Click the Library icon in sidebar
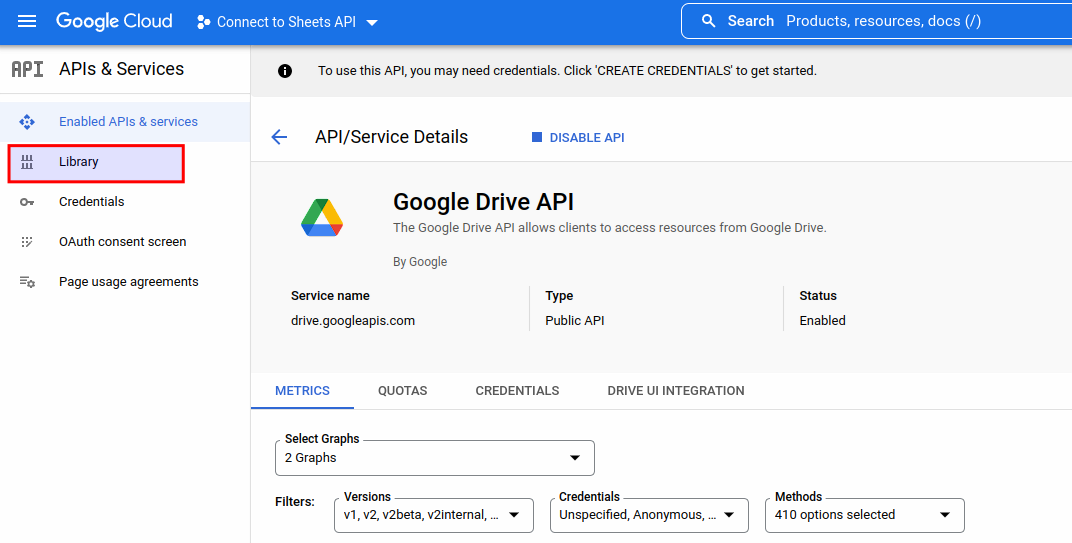Screen dimensions: 1072x543 [27, 162]
